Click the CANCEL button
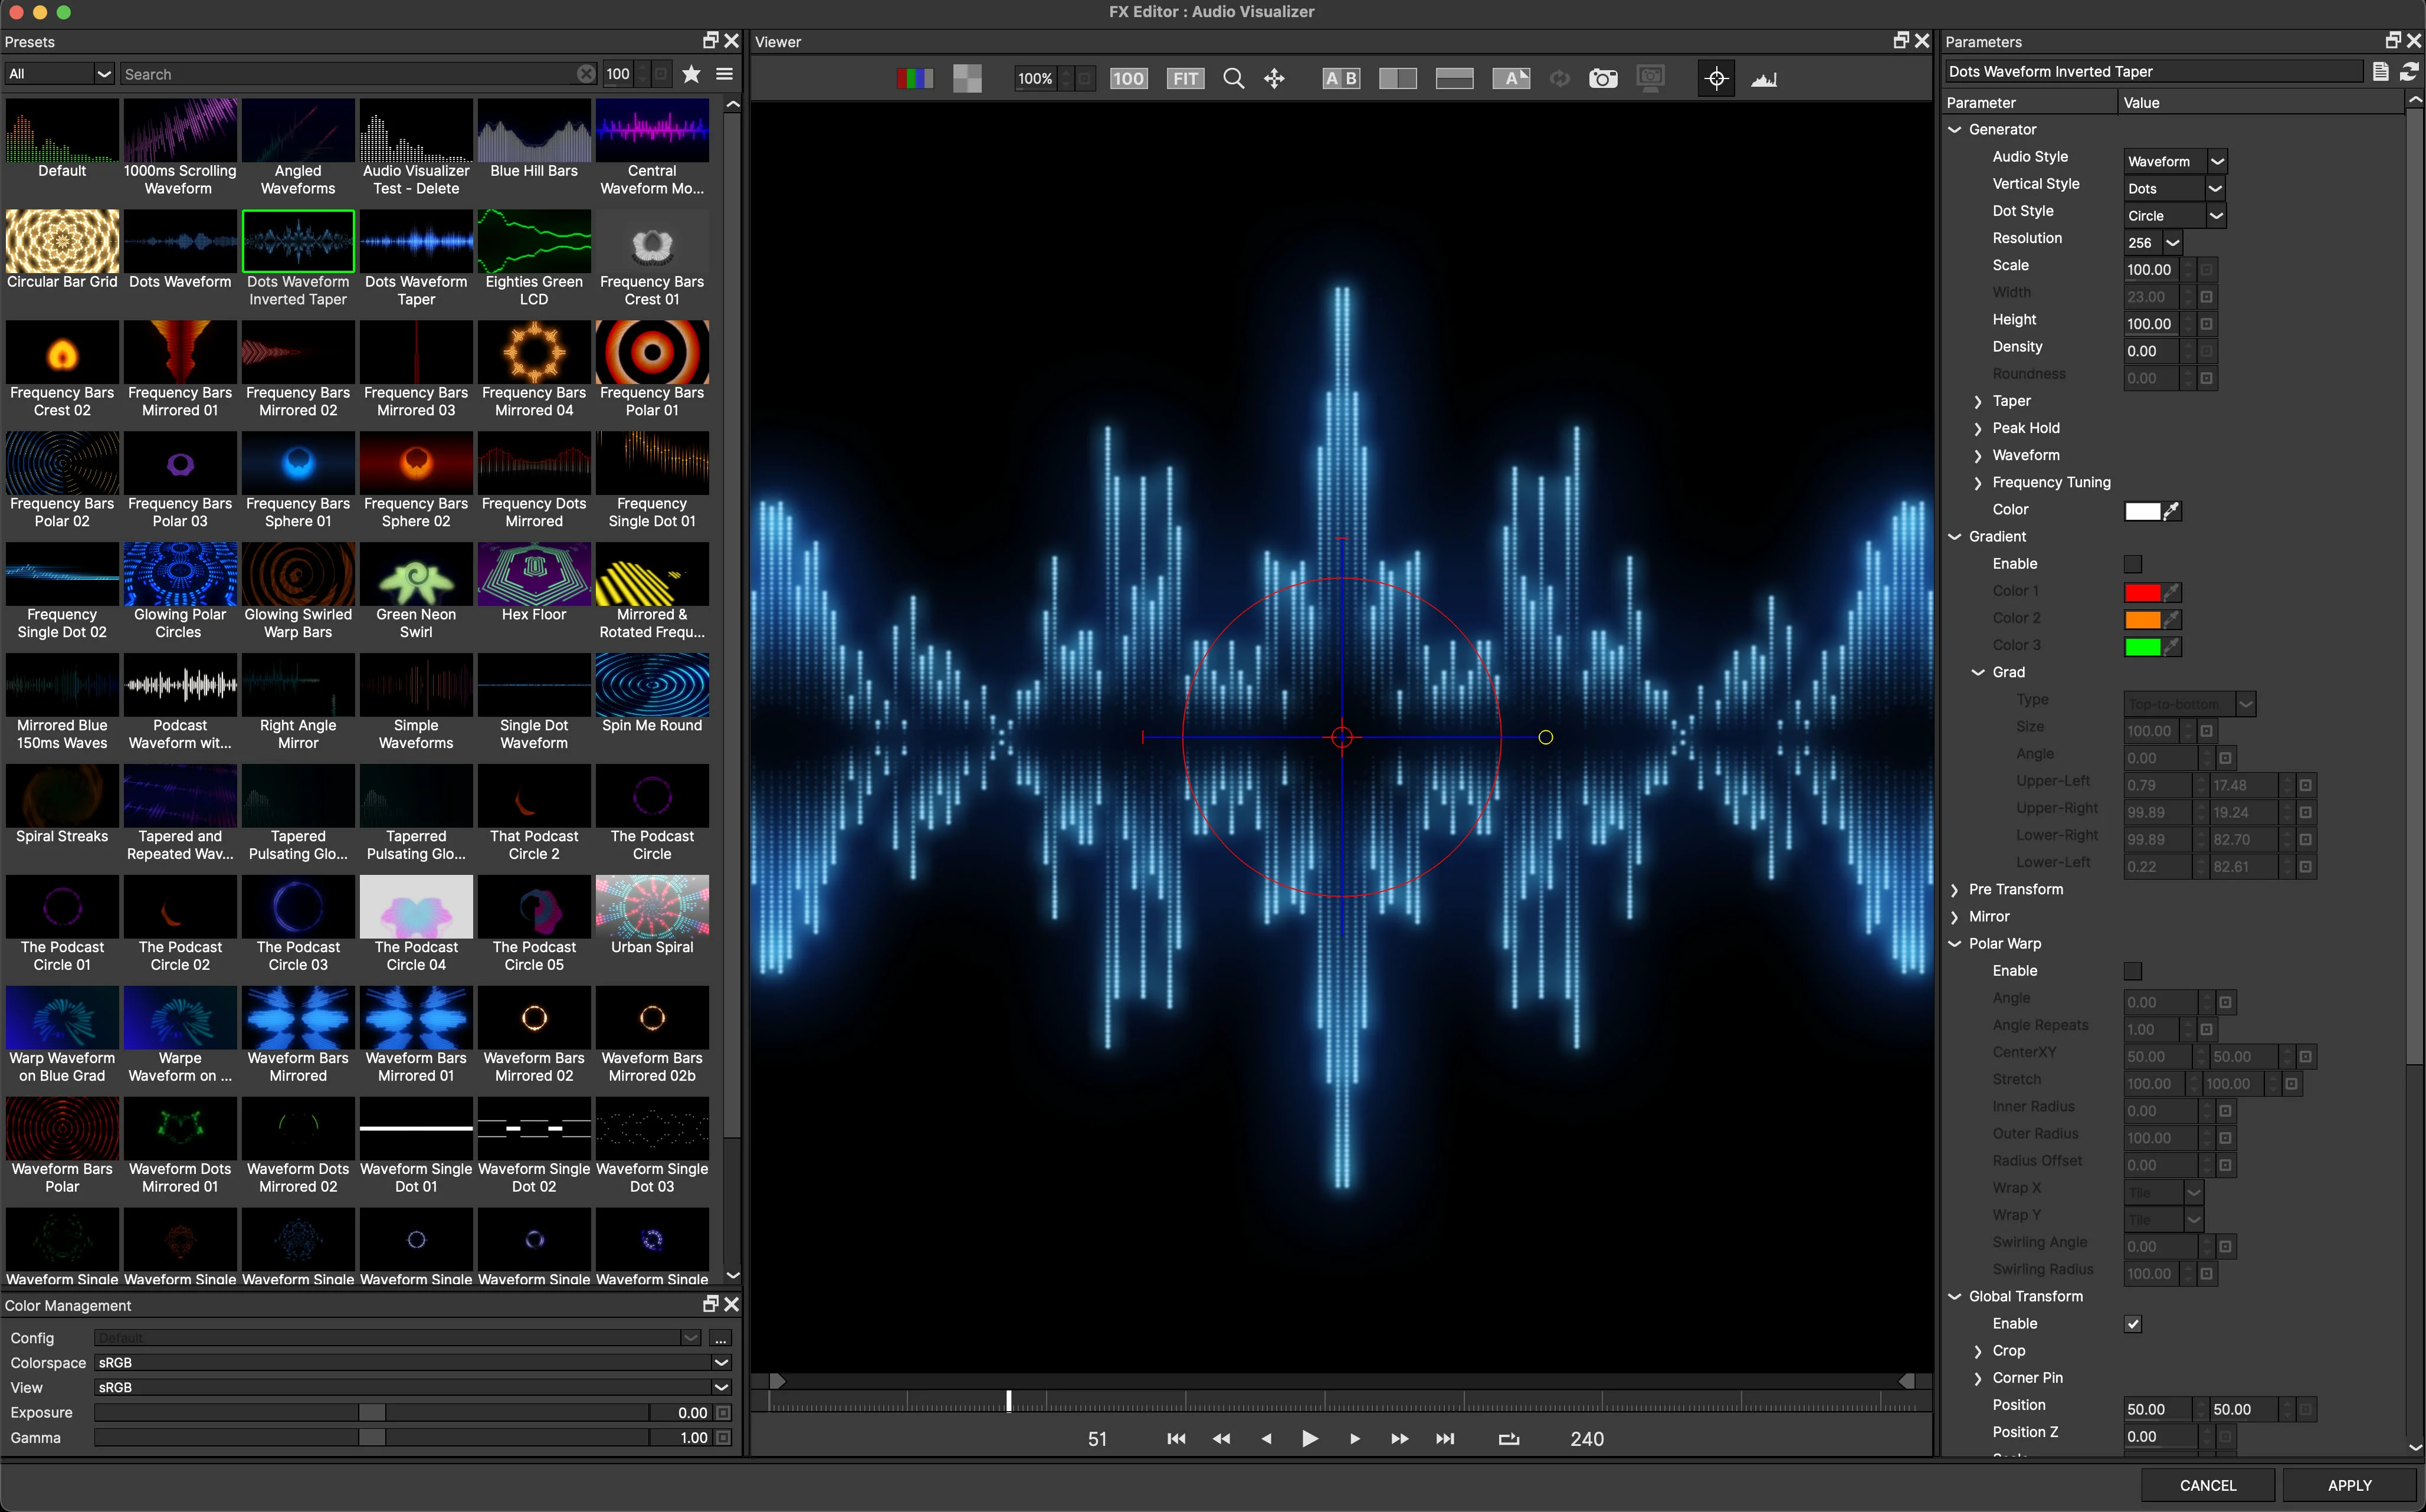2426x1512 pixels. click(x=2207, y=1485)
